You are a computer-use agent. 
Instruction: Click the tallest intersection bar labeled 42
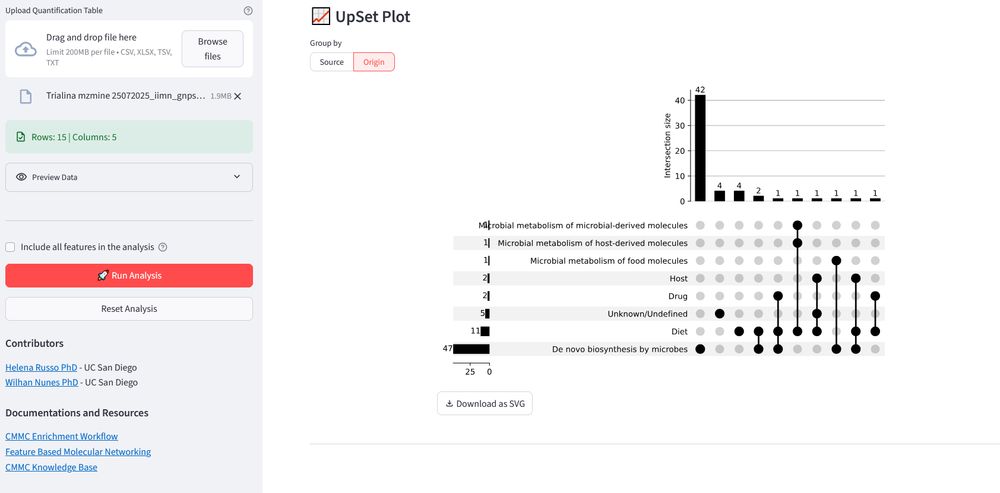pyautogui.click(x=700, y=148)
